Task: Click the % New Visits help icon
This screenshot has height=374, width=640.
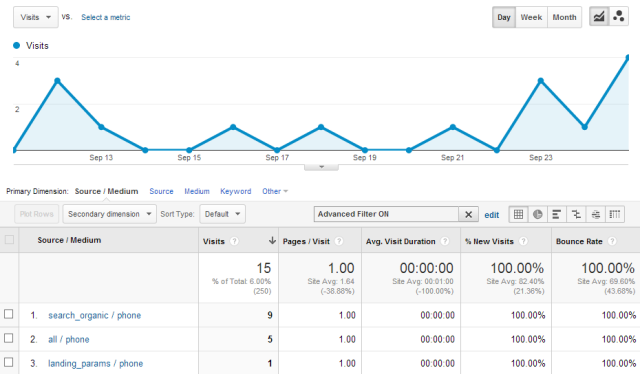Action: pos(523,241)
